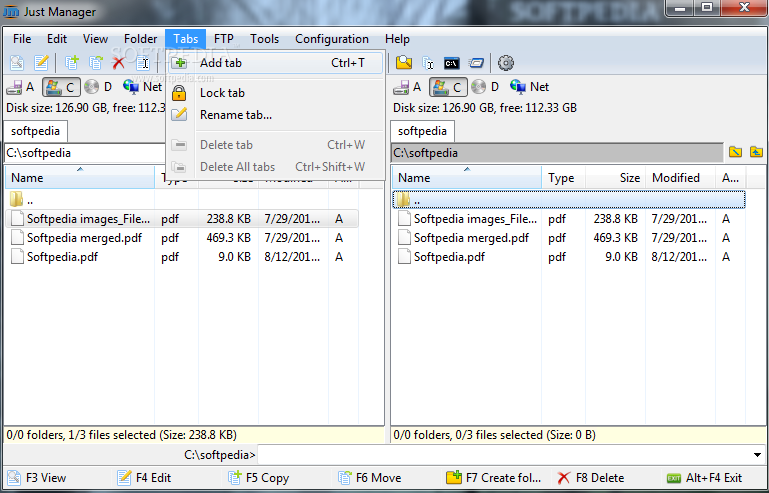This screenshot has width=769, height=493.
Task: Open the Tools menu
Action: (264, 39)
